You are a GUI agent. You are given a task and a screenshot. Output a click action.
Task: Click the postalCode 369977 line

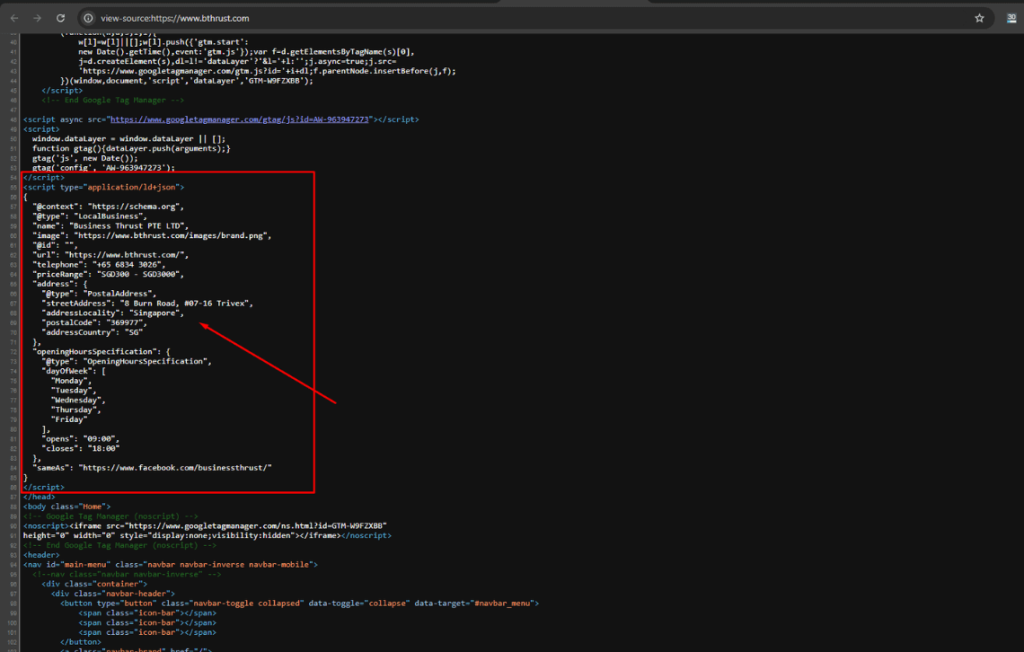[95, 323]
